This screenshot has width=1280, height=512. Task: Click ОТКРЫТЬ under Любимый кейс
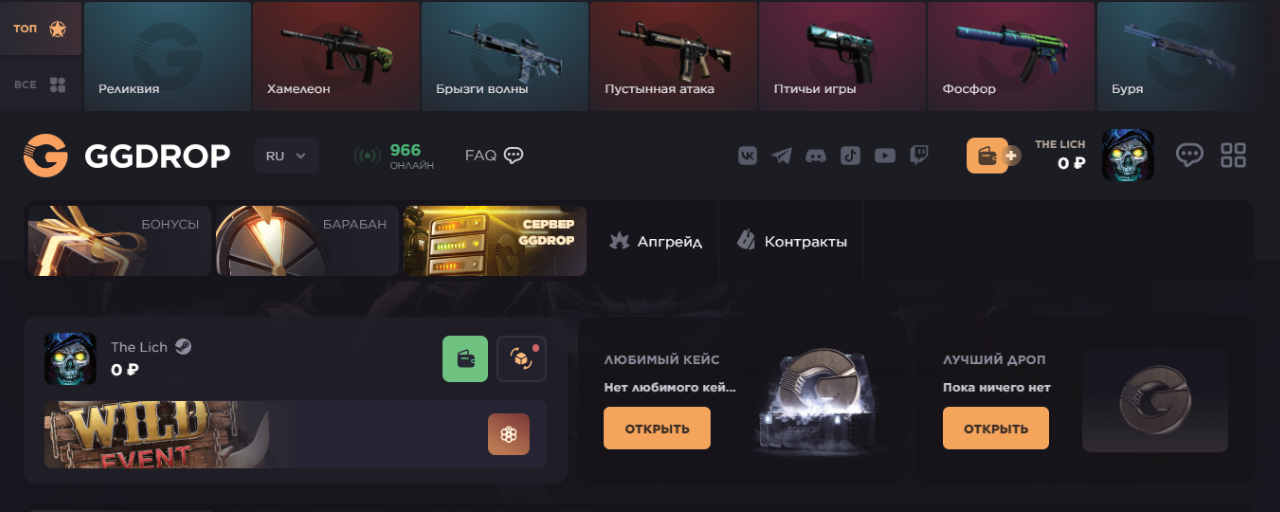click(657, 428)
